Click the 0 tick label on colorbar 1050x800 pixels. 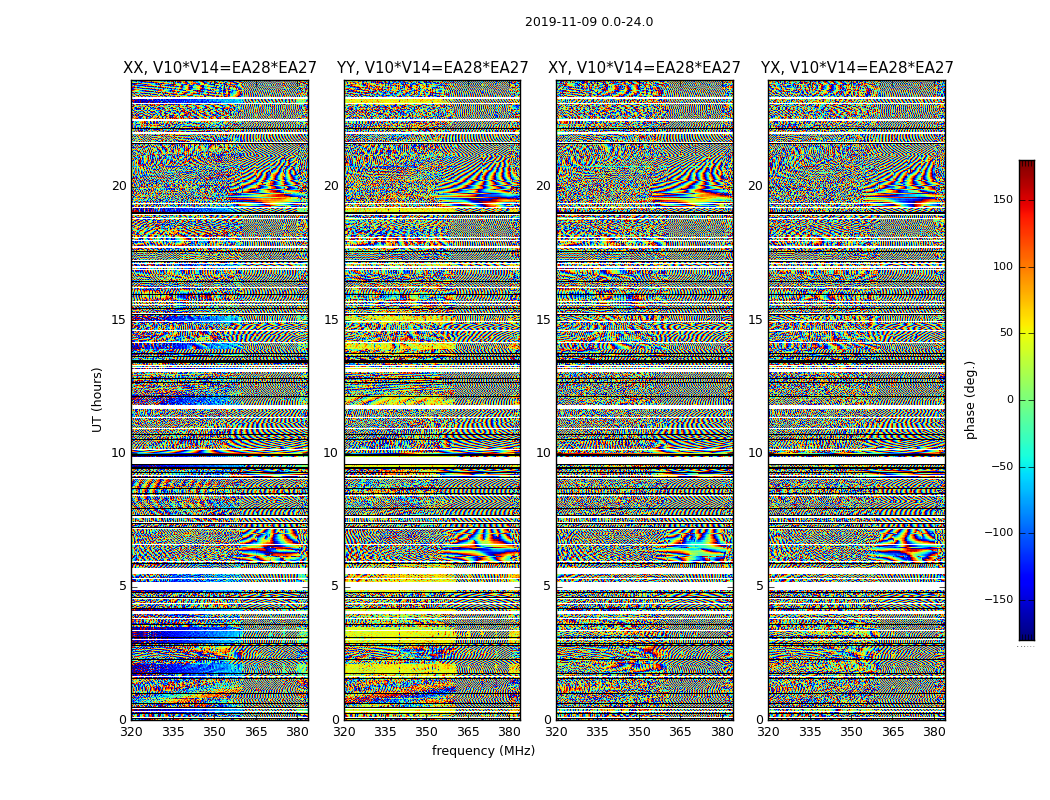1009,400
